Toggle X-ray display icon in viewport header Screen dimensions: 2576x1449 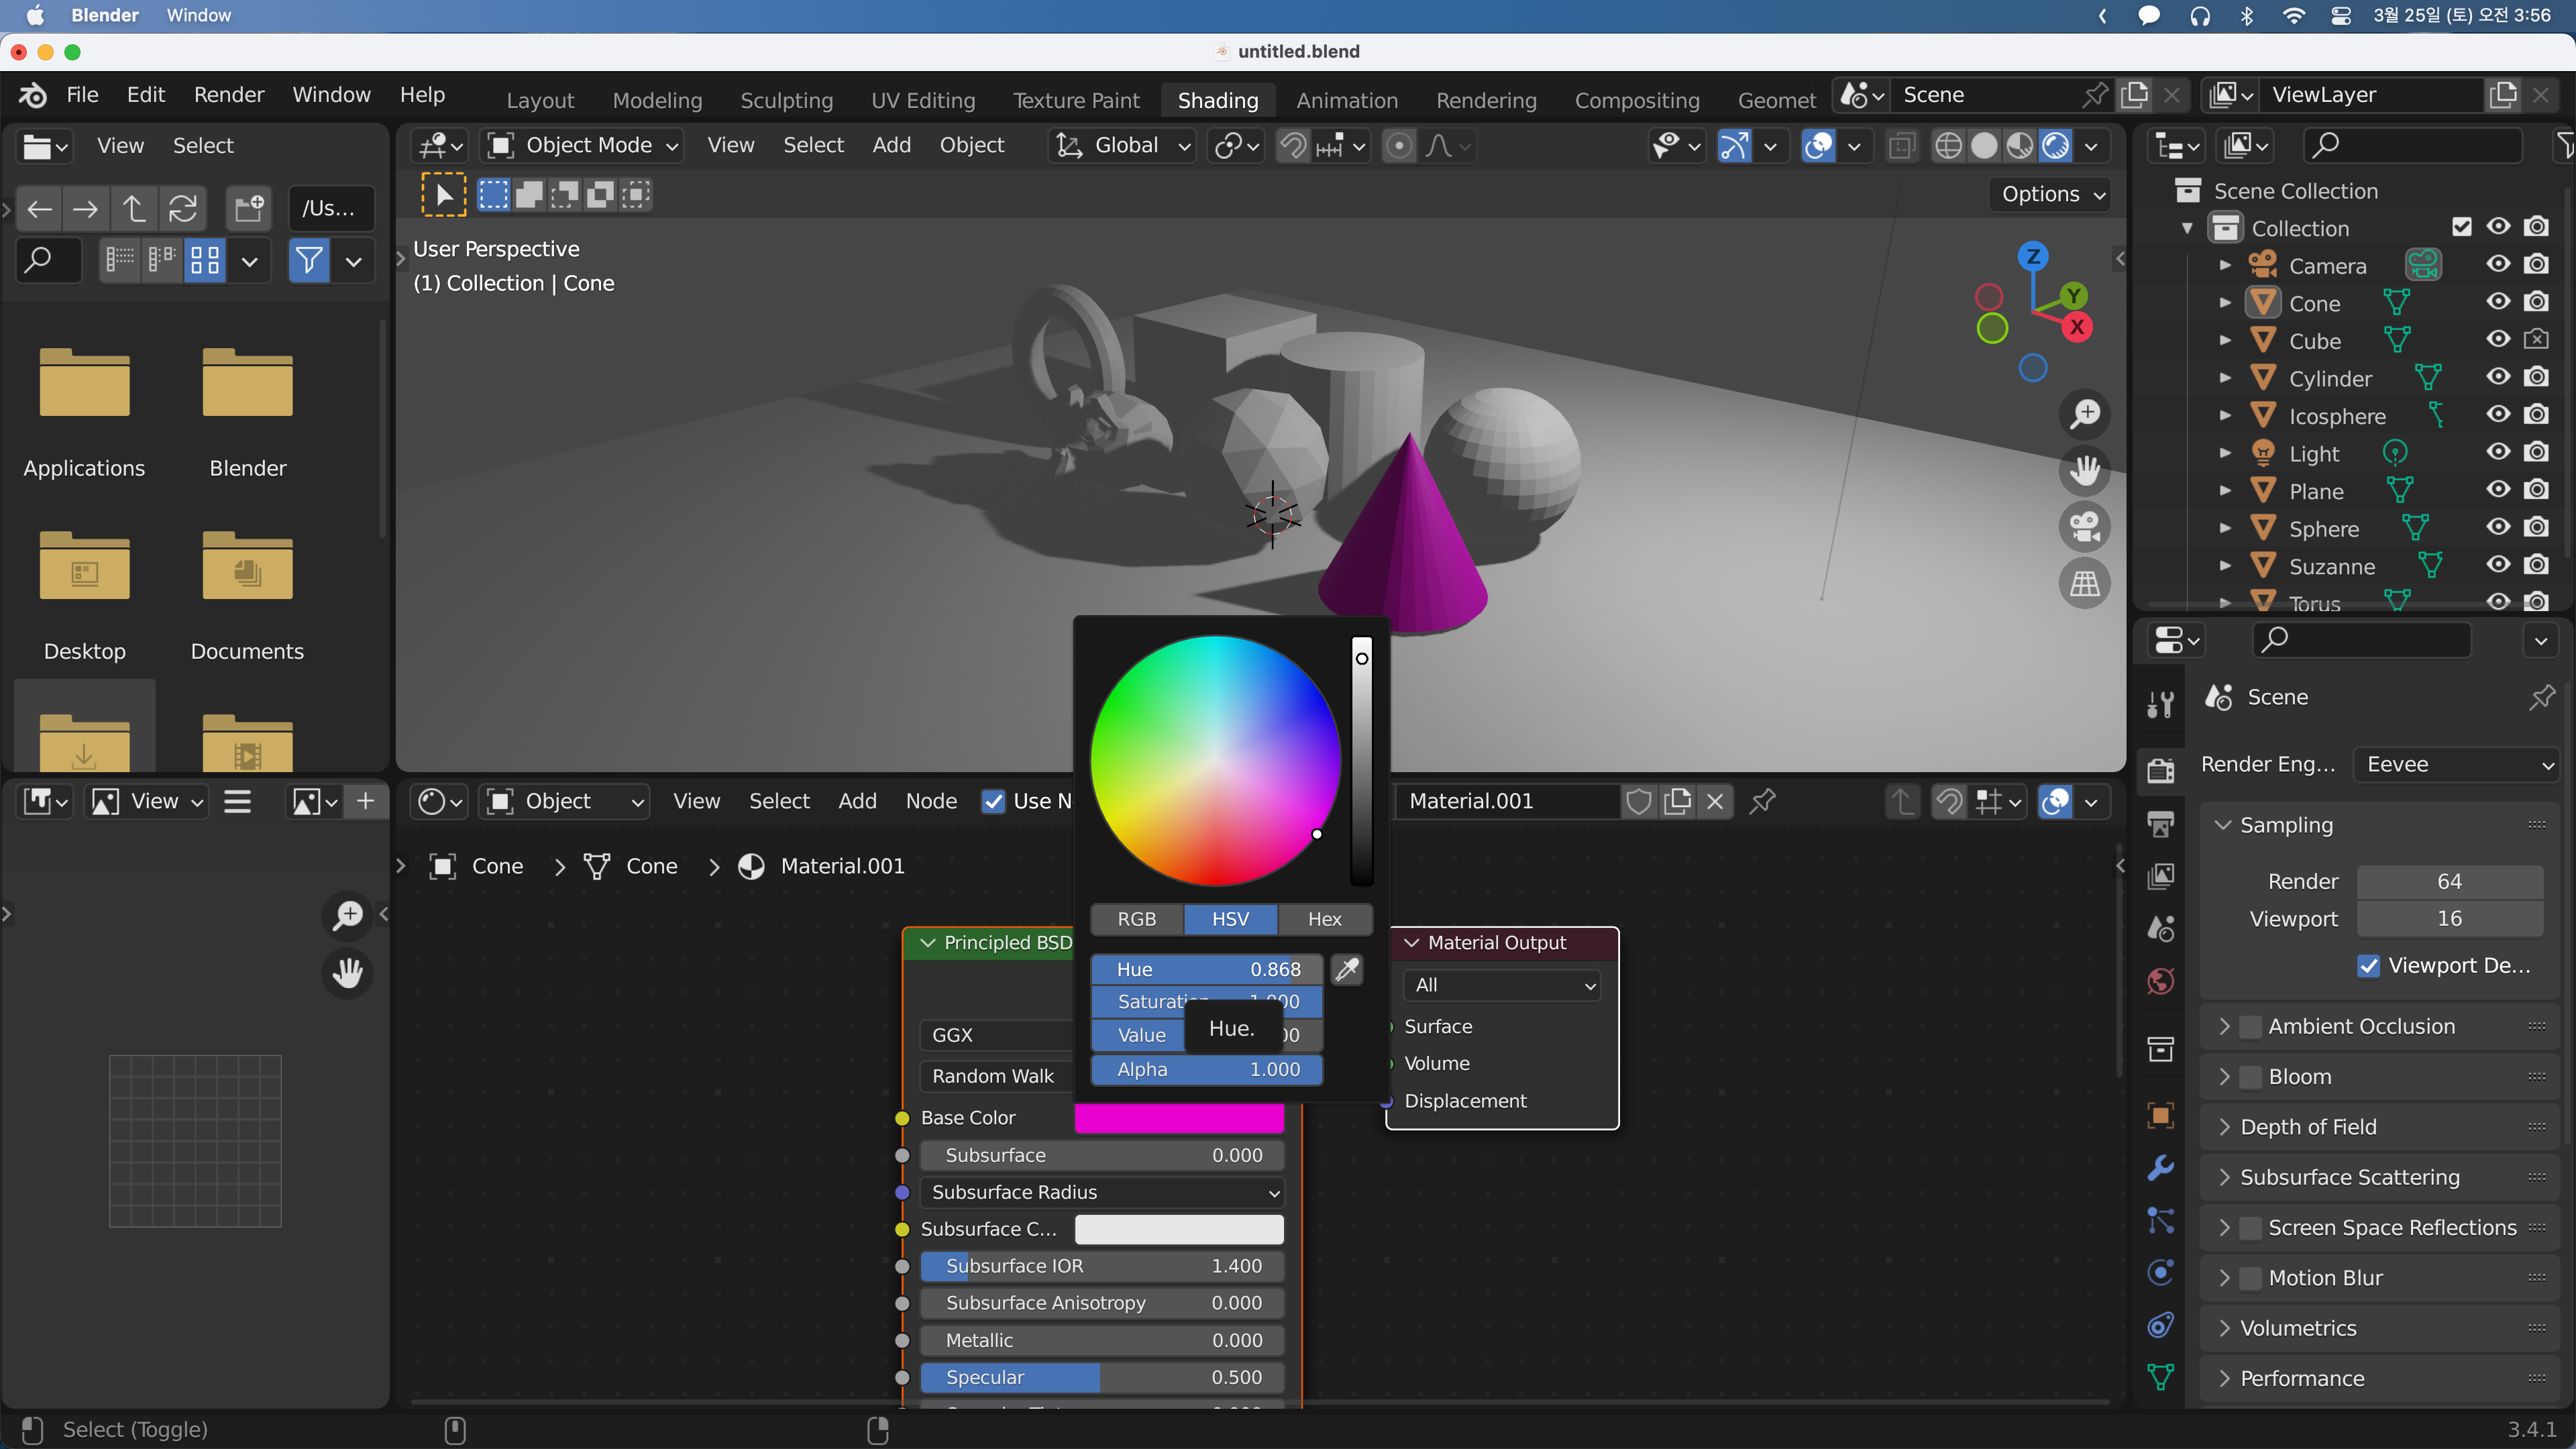tap(1901, 146)
